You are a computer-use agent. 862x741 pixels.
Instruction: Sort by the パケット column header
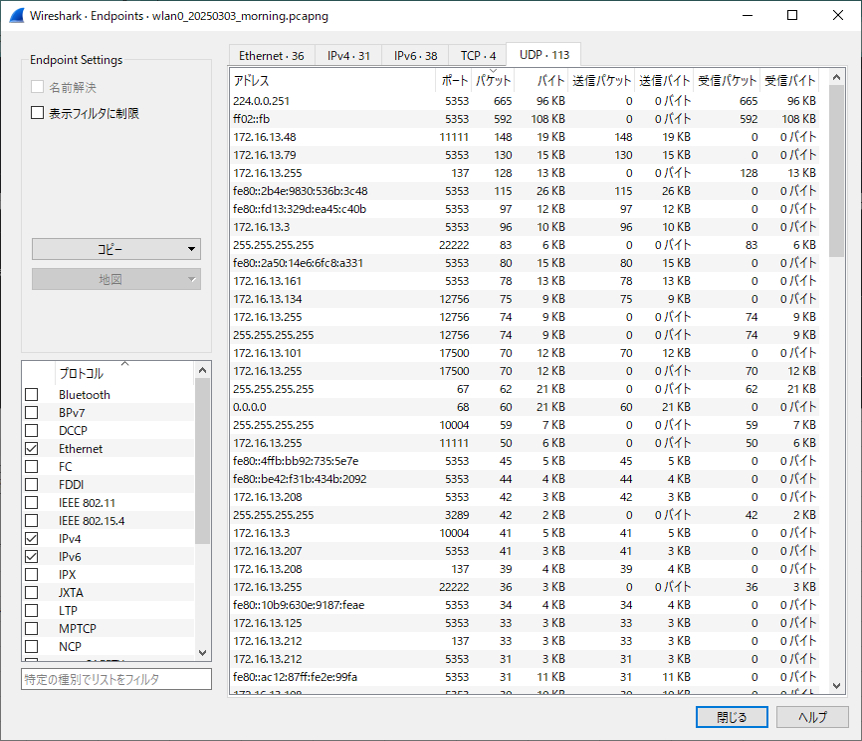pos(493,80)
